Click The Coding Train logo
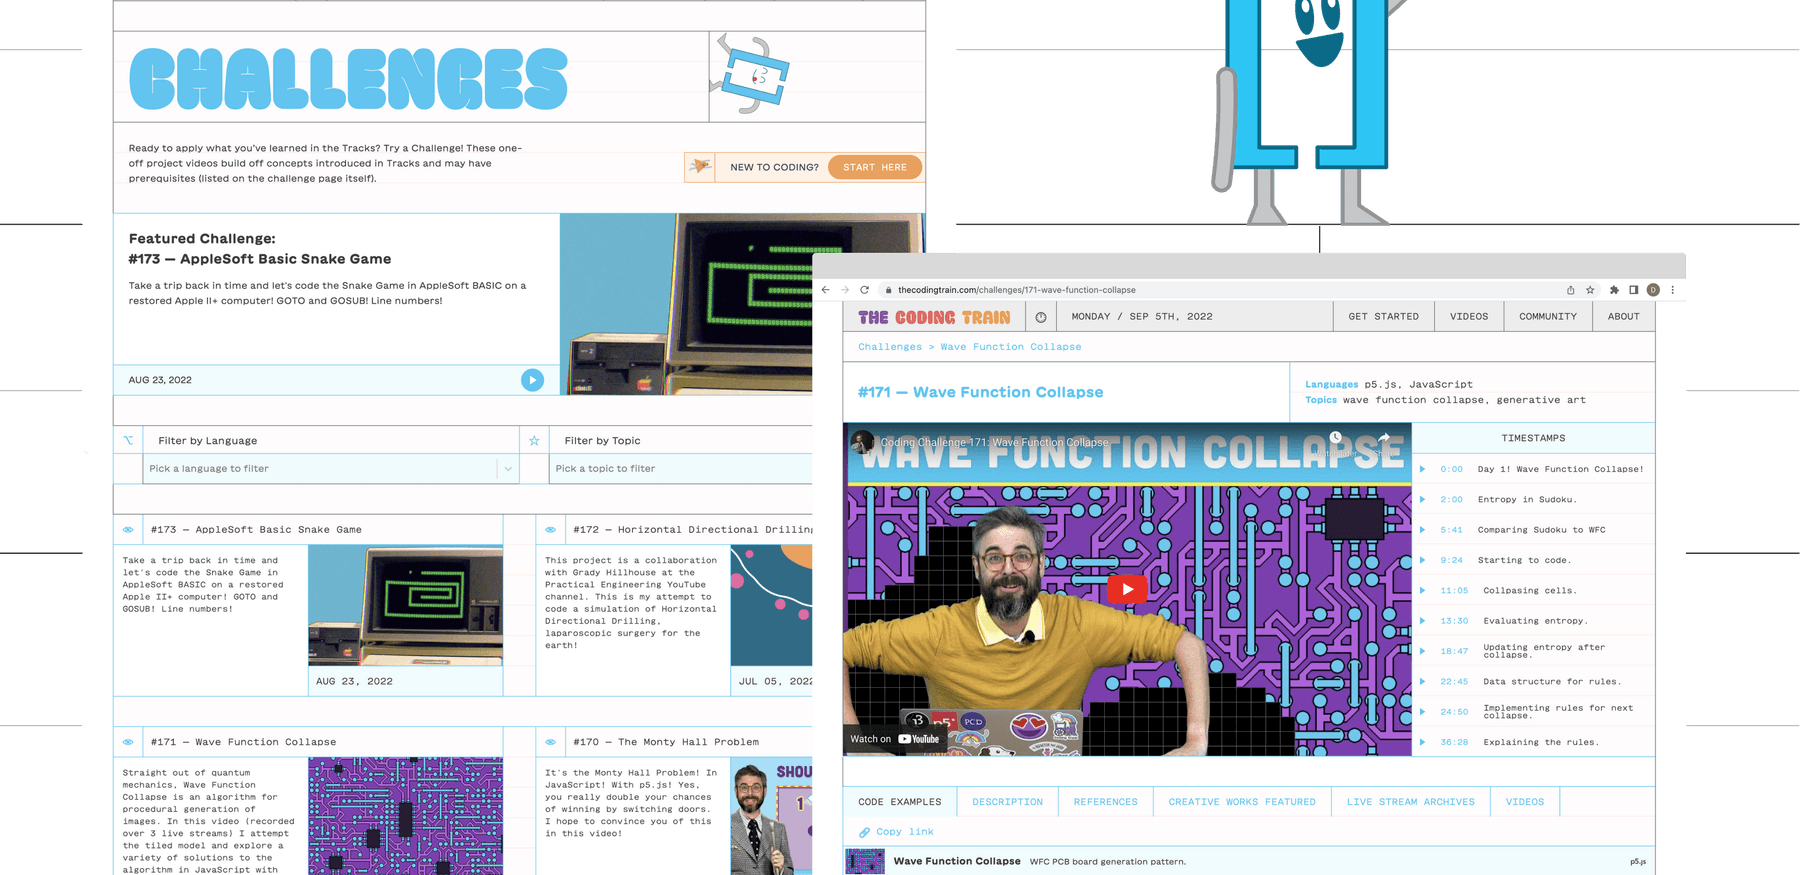The height and width of the screenshot is (875, 1800). [934, 317]
